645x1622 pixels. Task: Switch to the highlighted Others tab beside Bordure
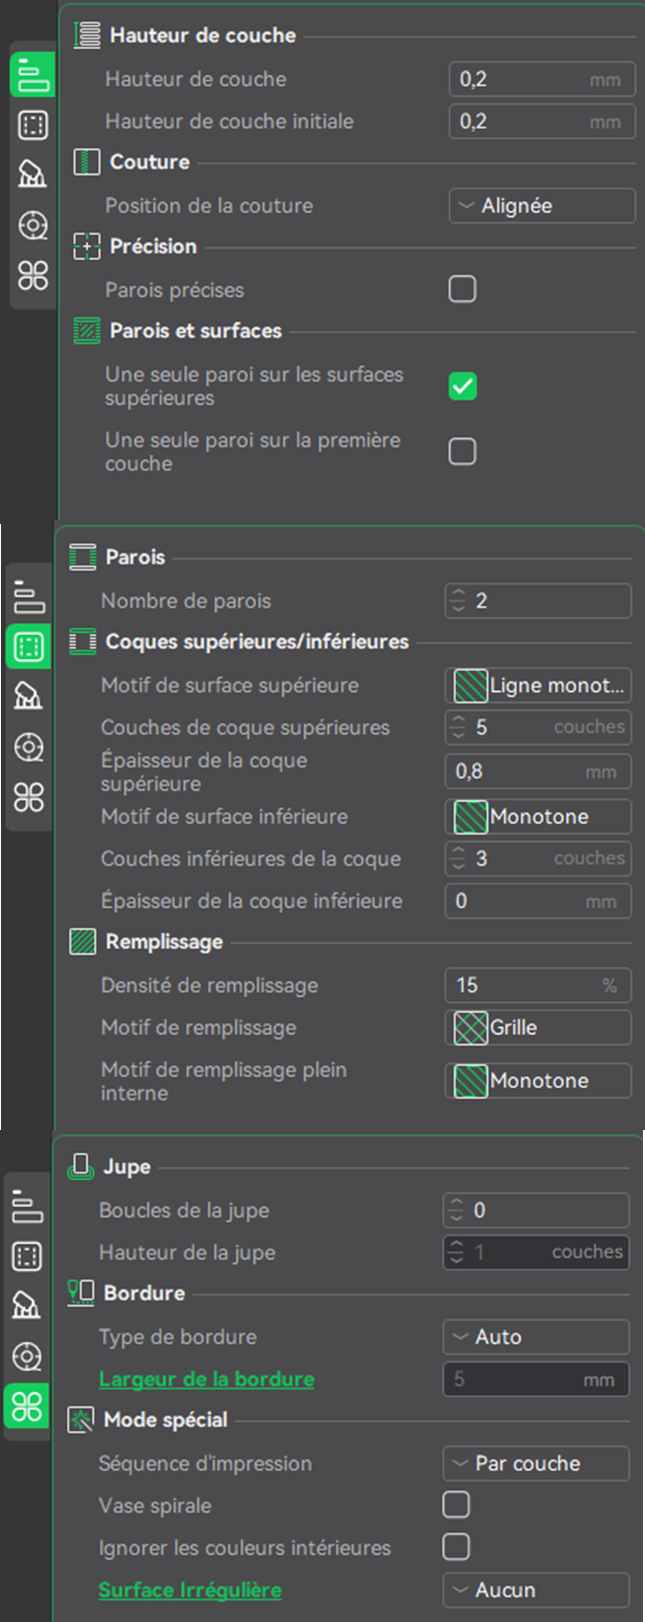click(x=27, y=1407)
